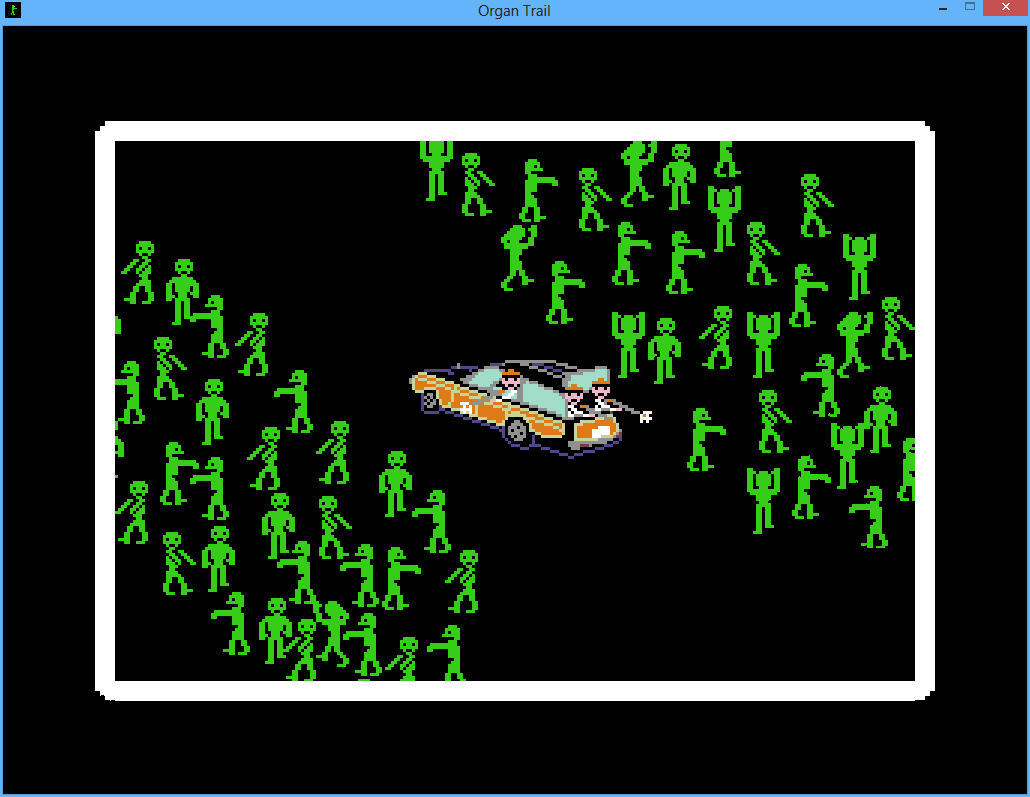Maximize the Organ Trail window

[970, 7]
